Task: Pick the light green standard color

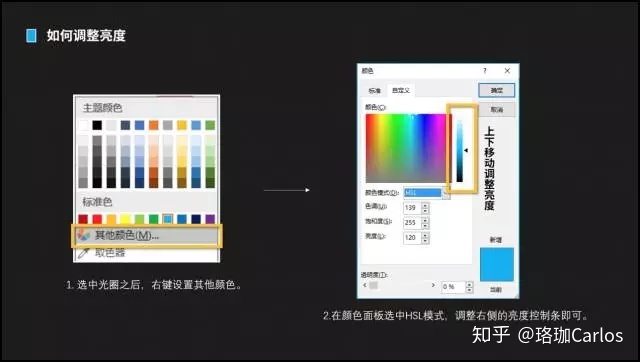Action: pos(140,219)
